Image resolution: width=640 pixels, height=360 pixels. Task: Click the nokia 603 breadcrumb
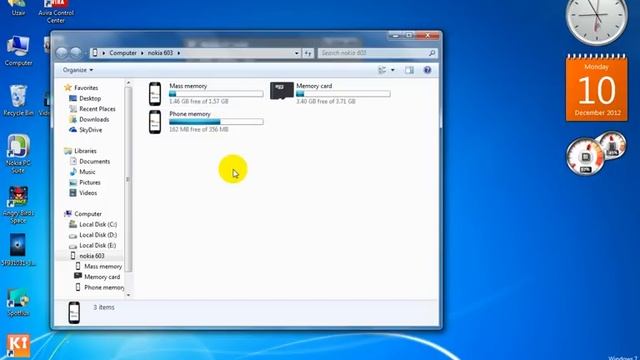[160, 53]
